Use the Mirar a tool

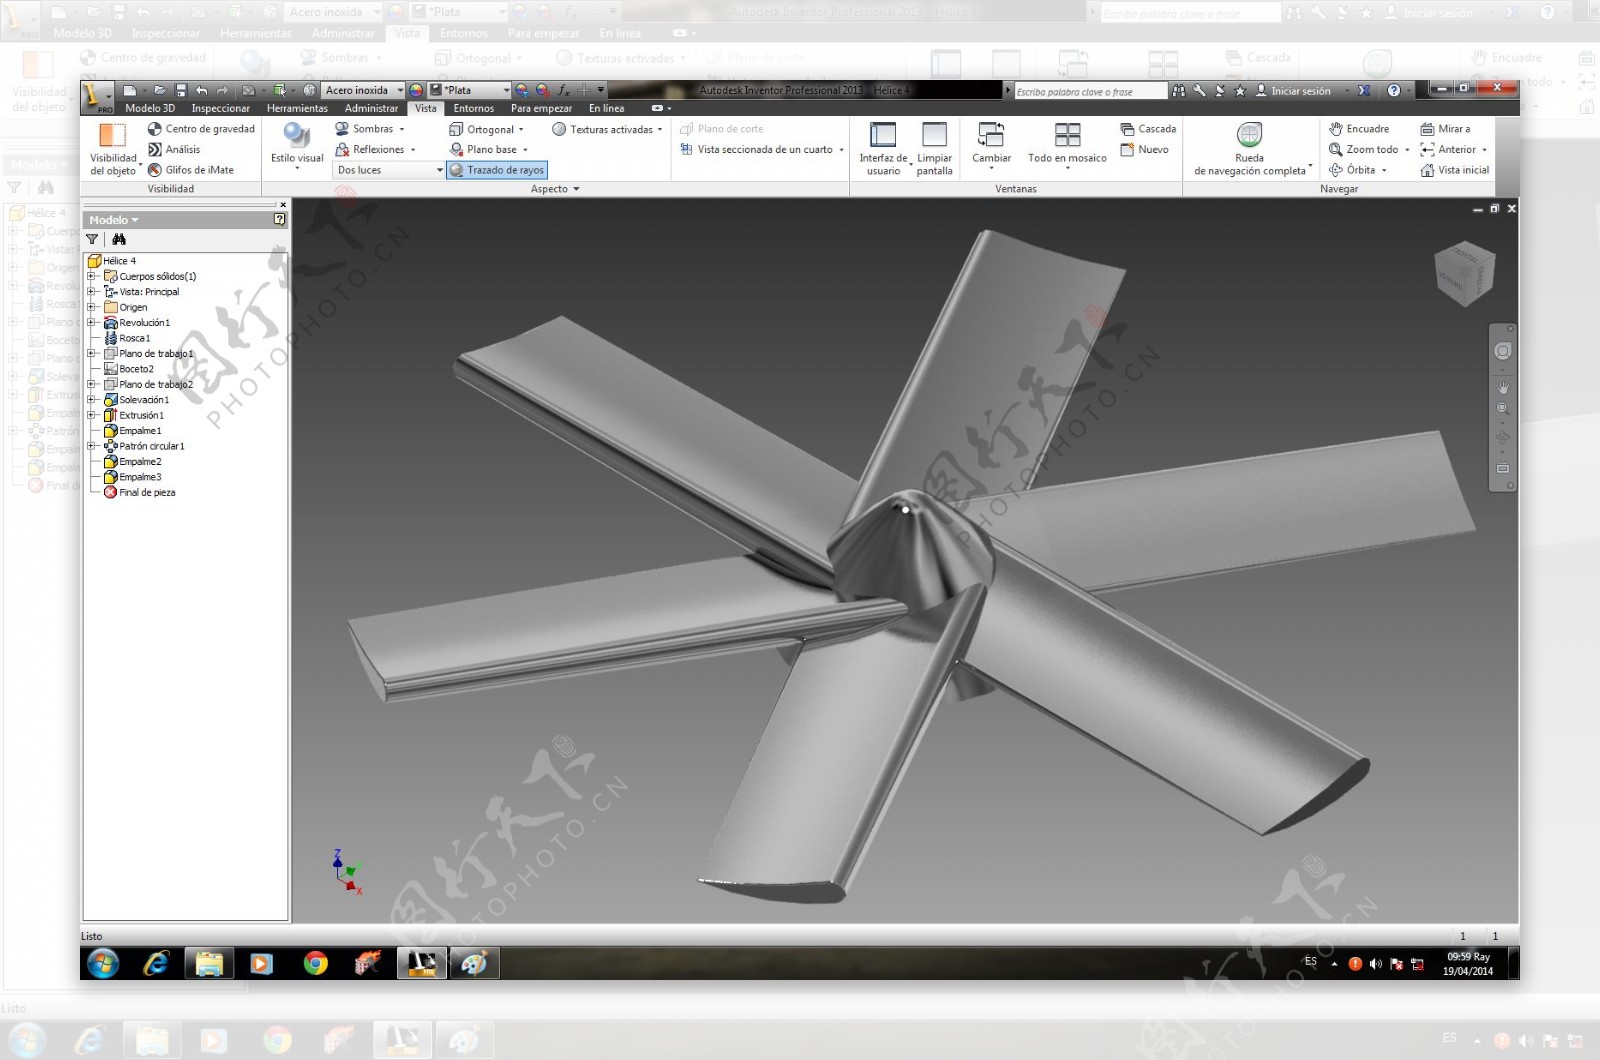1445,129
